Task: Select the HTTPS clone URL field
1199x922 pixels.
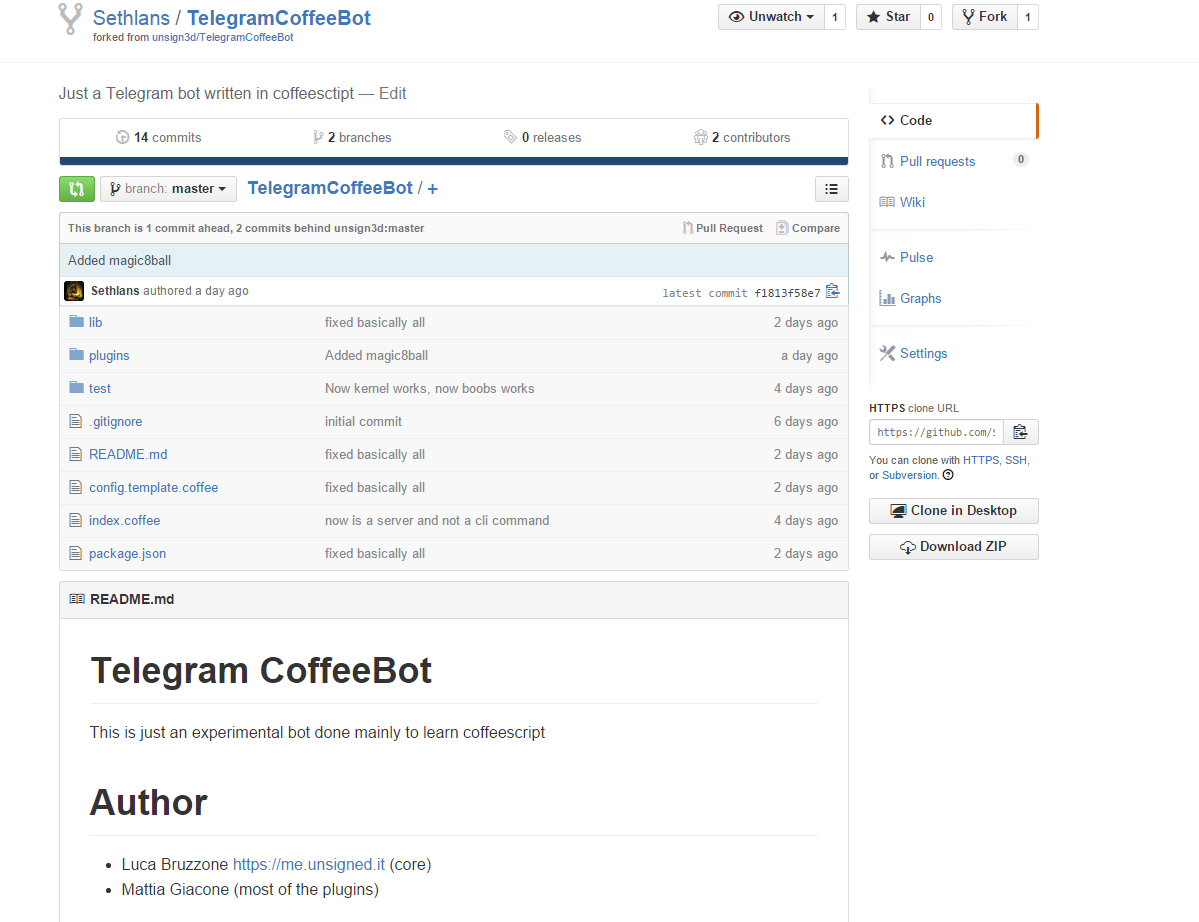Action: [936, 432]
